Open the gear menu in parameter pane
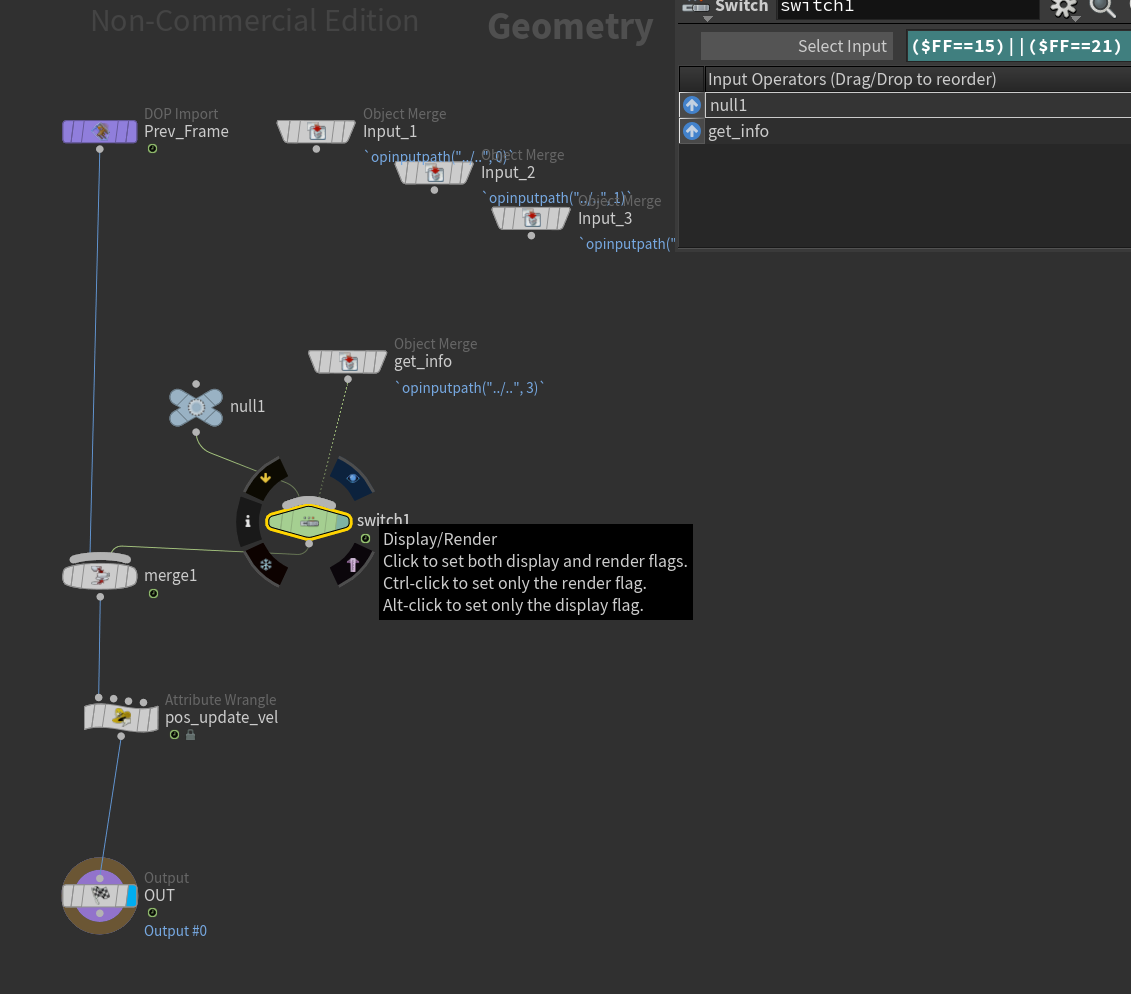1131x994 pixels. pos(1063,8)
